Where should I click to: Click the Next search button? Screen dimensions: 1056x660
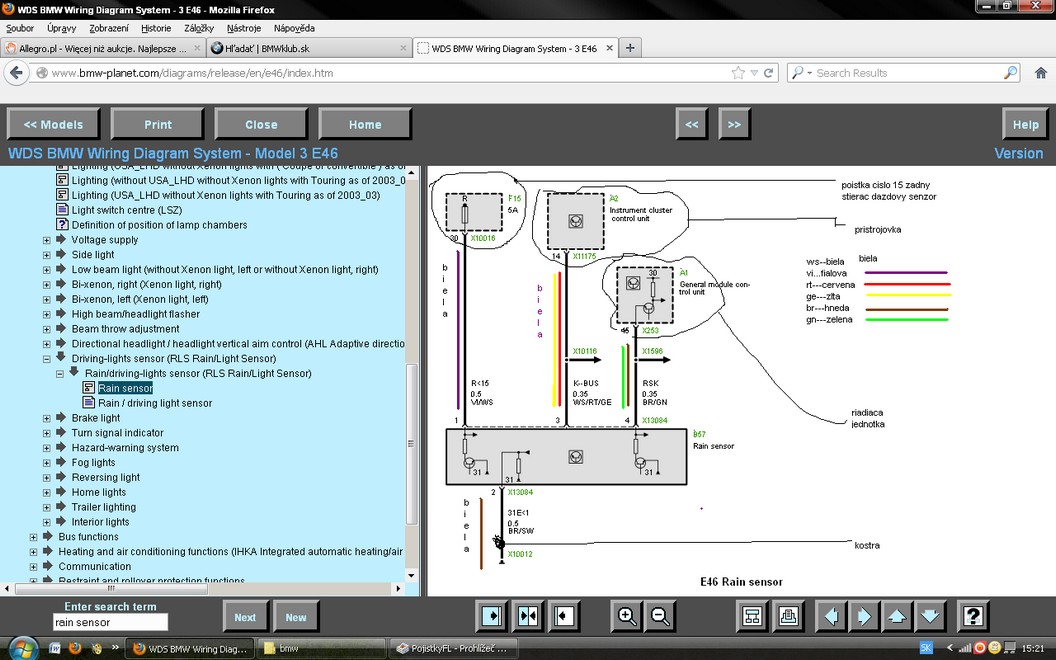tap(245, 617)
